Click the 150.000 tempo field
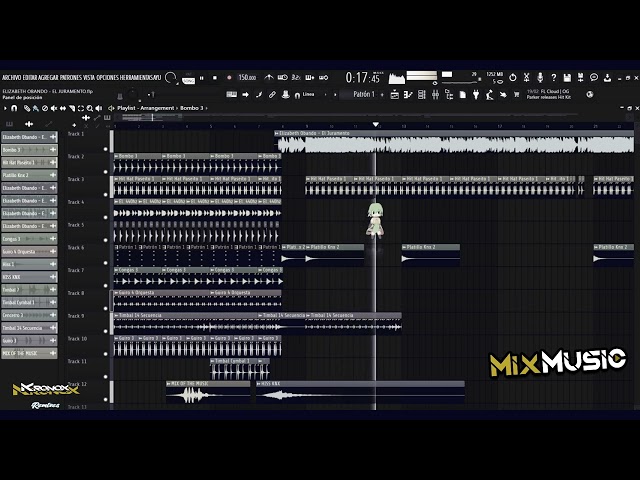Screen dimensions: 640x480 (247, 77)
